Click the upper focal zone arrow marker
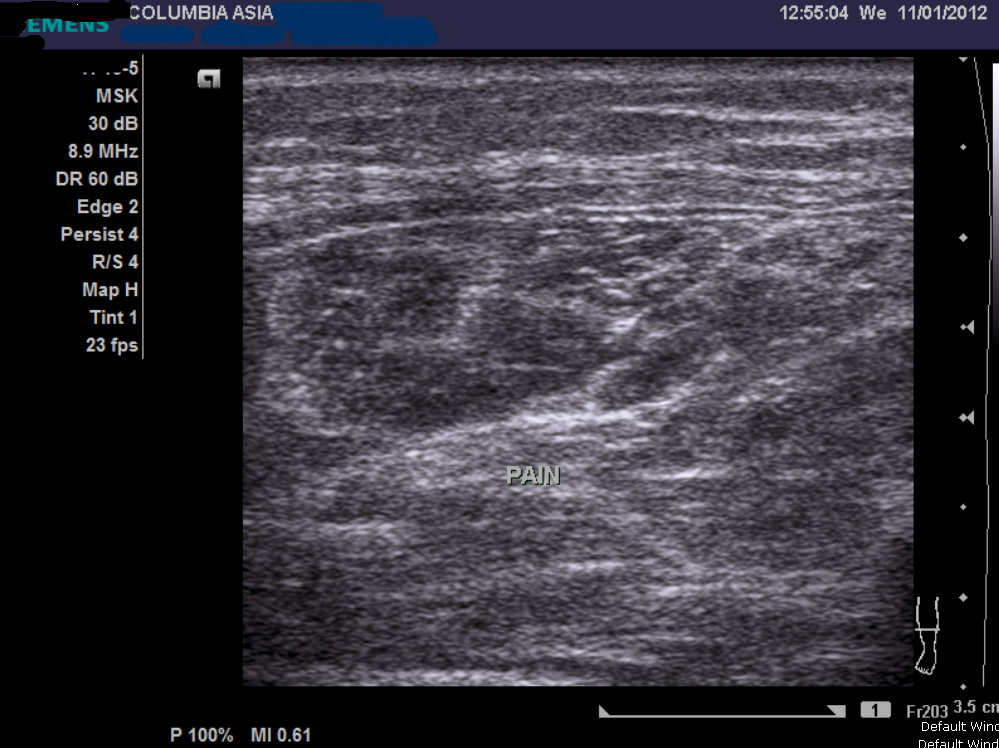Screen dimensions: 999x748 pos(967,327)
